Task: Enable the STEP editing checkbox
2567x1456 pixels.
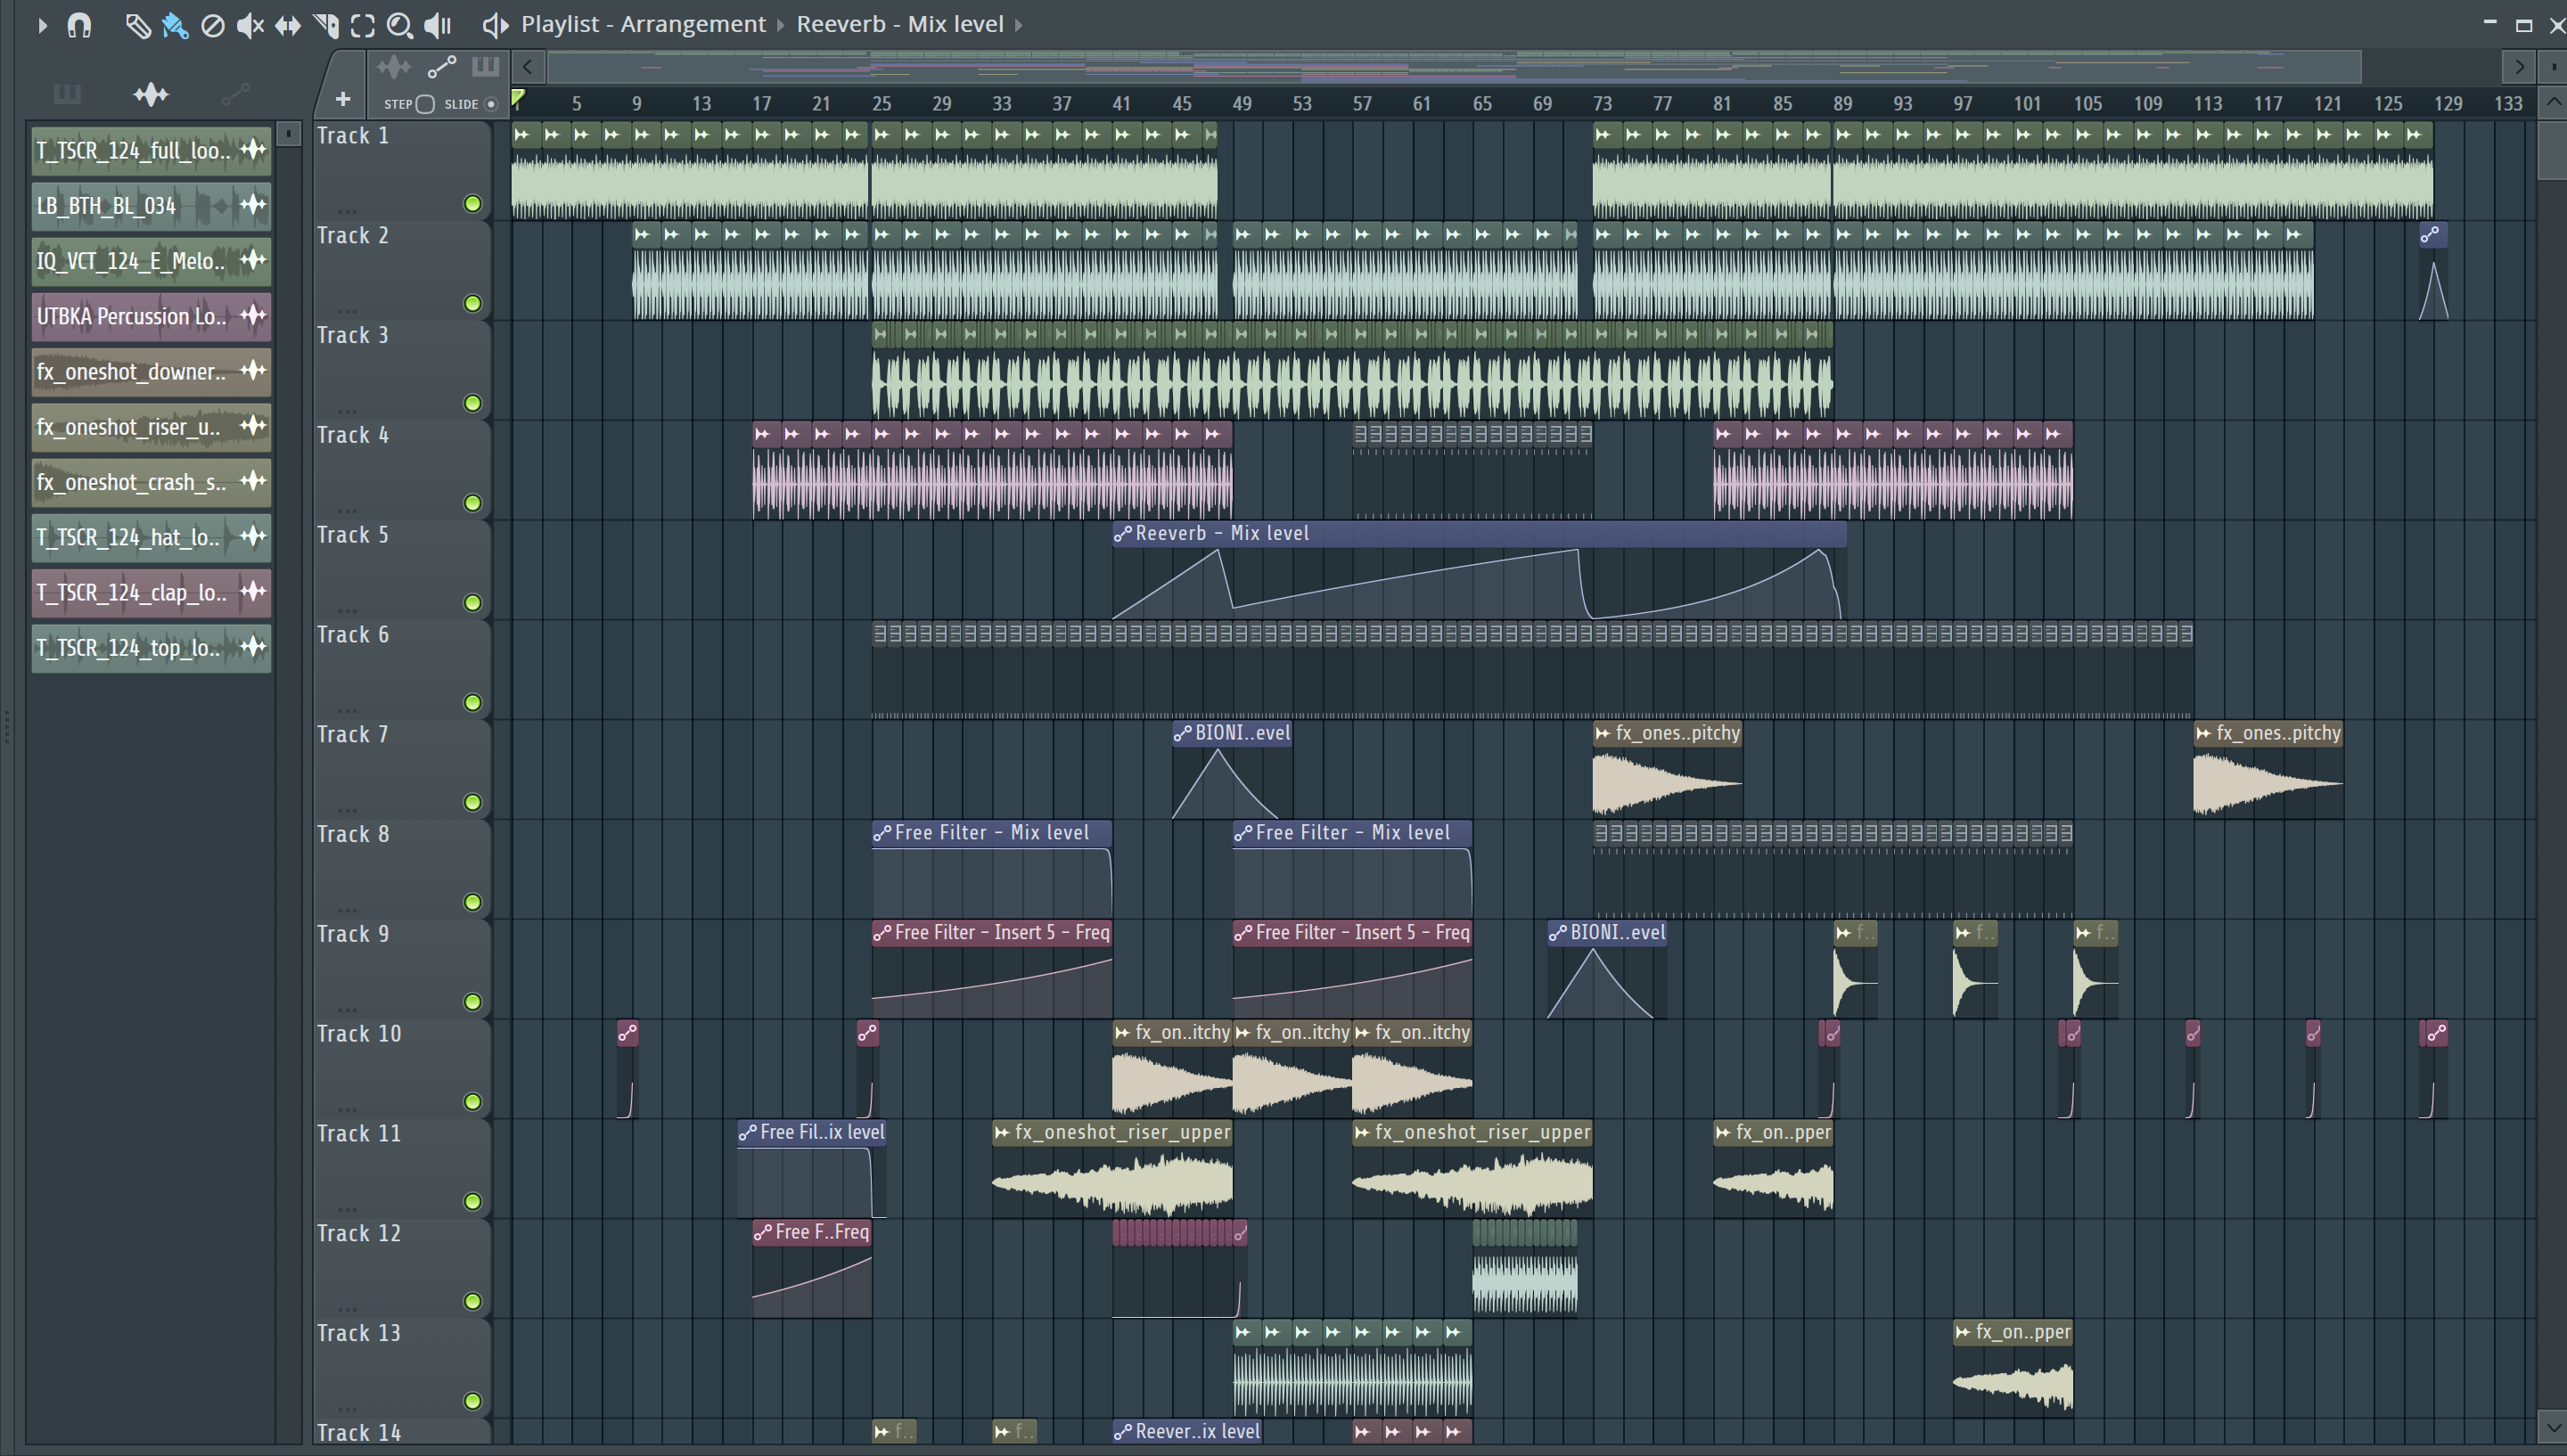Action: point(425,104)
